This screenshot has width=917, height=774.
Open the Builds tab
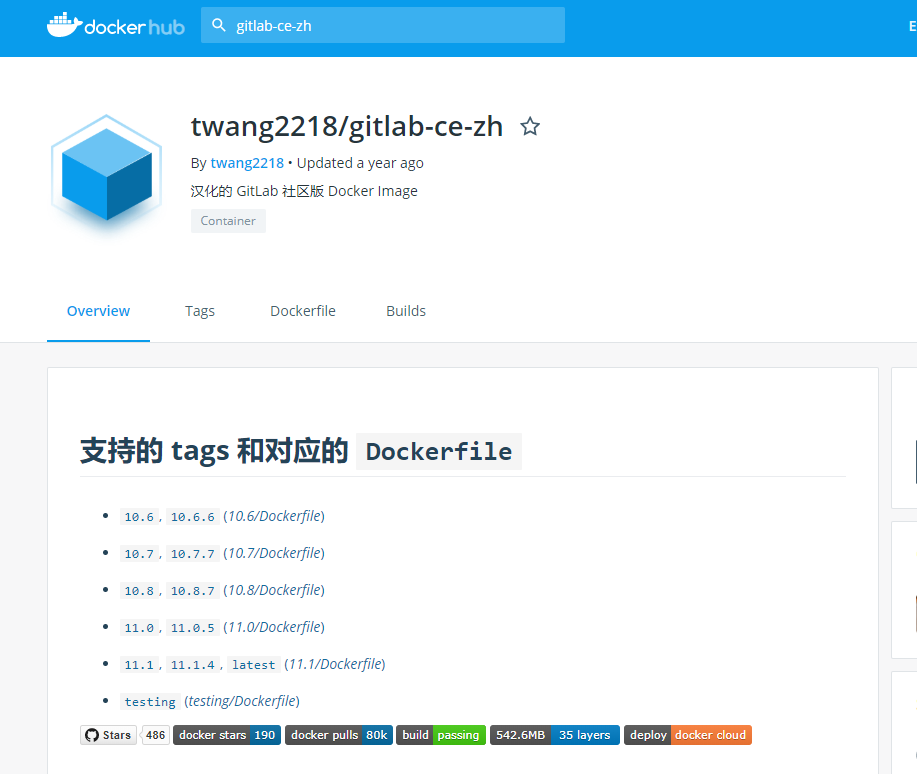(406, 311)
